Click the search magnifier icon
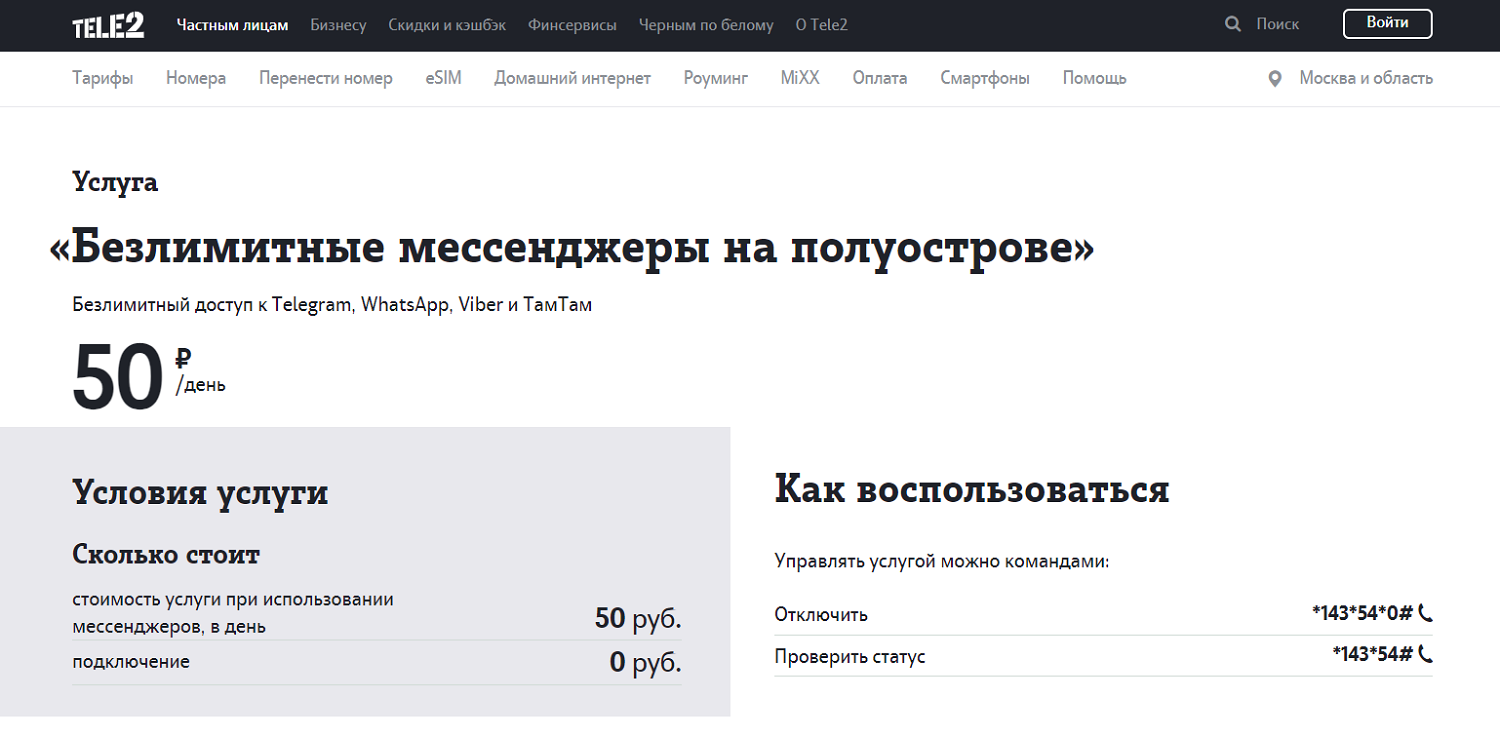 coord(1233,24)
